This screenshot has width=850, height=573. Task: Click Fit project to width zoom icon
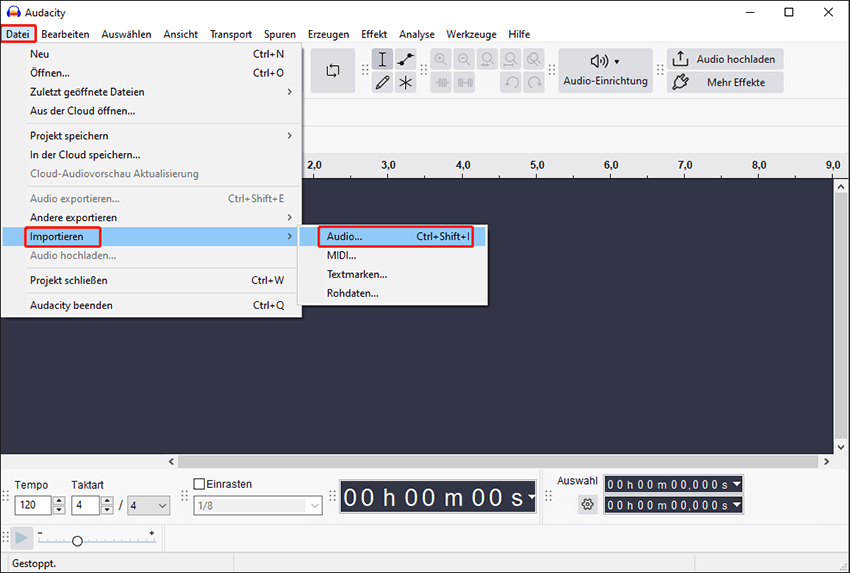pyautogui.click(x=511, y=59)
